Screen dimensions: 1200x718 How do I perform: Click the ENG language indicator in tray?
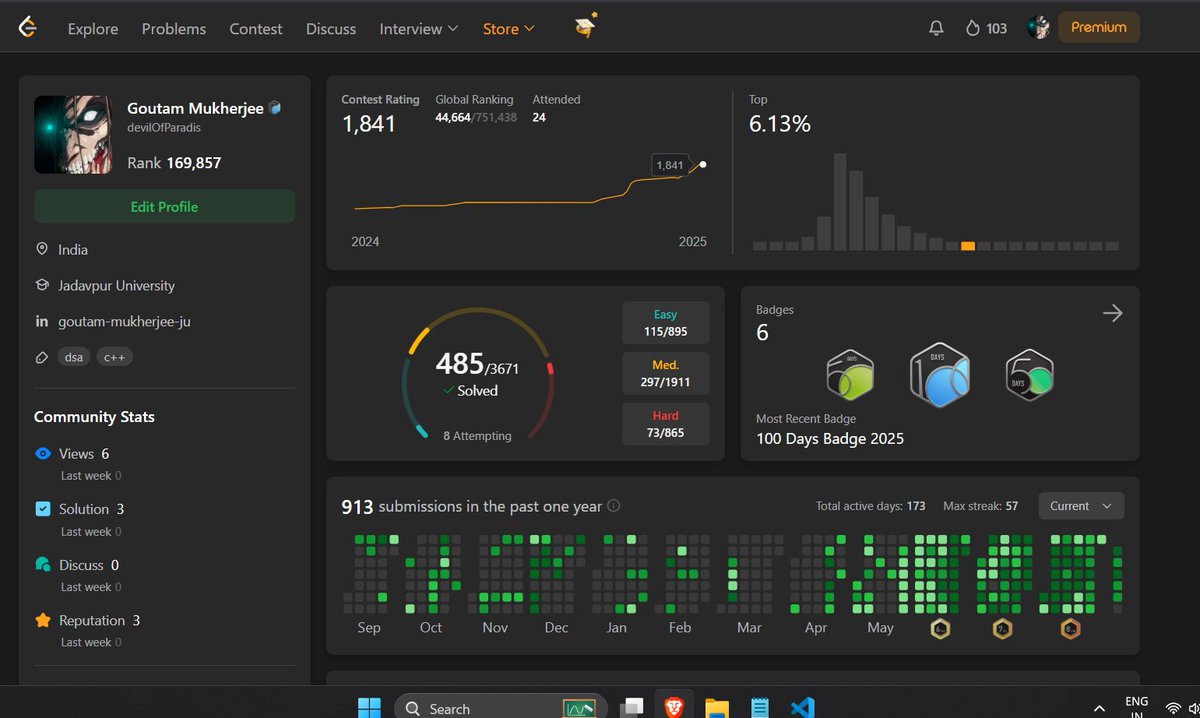point(1137,706)
